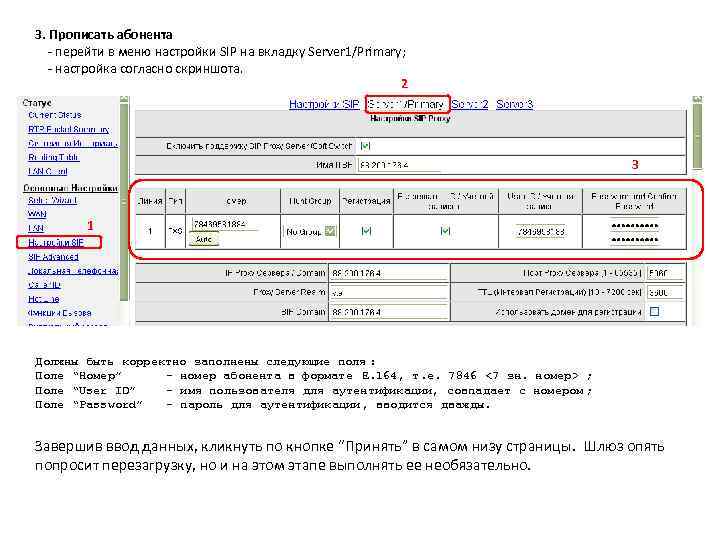This screenshot has height=540, width=720.
Task: Open LAN Client link in sidebar
Action: [48, 171]
